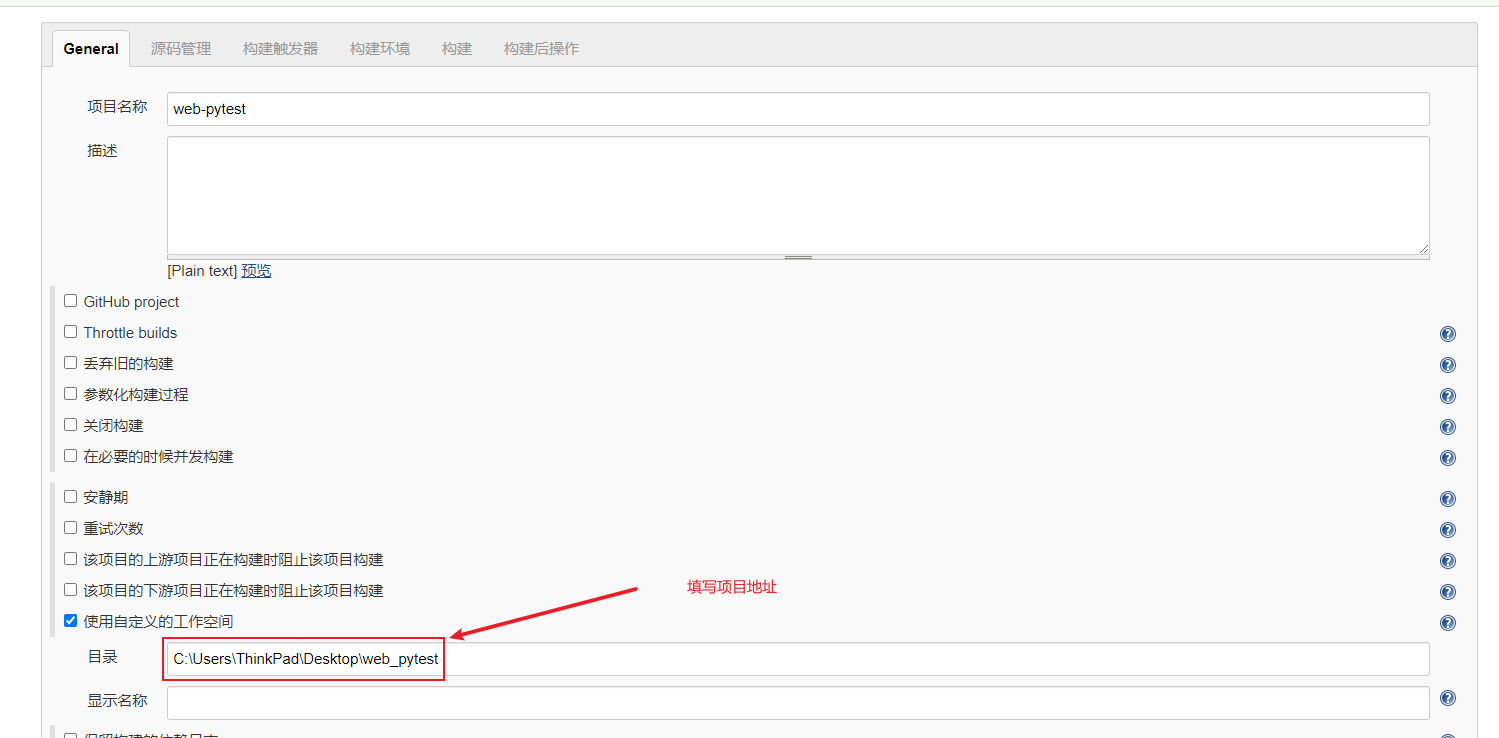1499x738 pixels.
Task: Enable the GitHub project checkbox
Action: pyautogui.click(x=70, y=300)
